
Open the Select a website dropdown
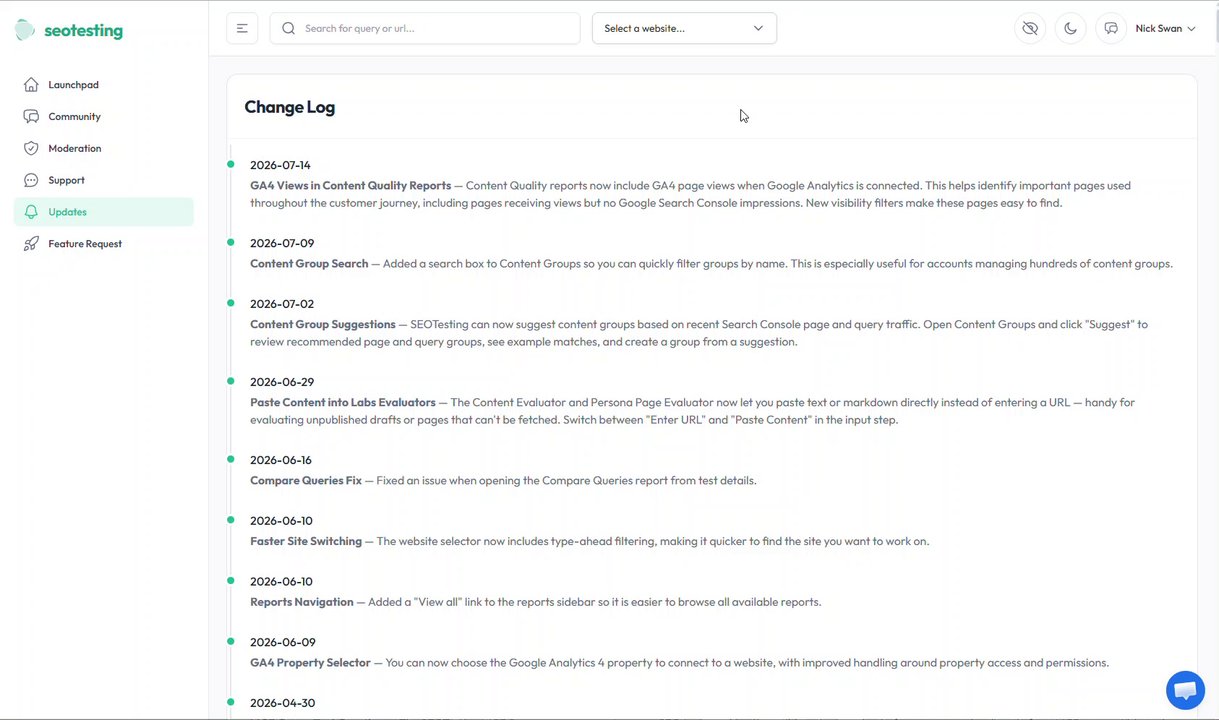684,28
